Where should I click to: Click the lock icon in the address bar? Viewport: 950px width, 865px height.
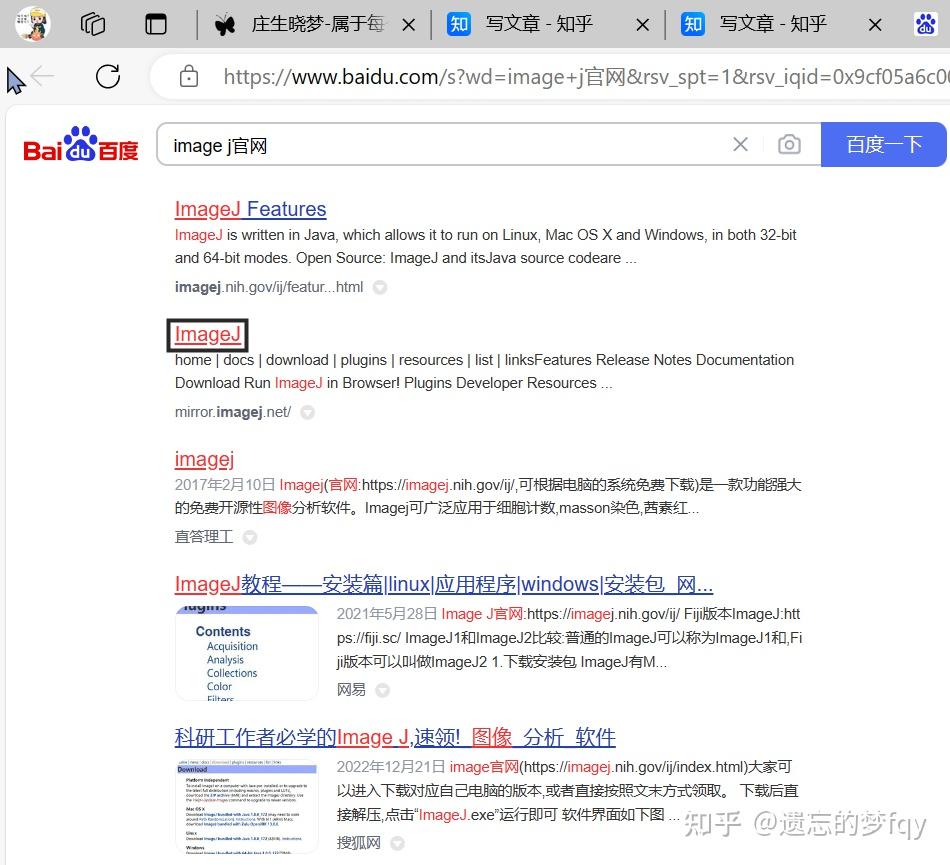click(x=189, y=76)
